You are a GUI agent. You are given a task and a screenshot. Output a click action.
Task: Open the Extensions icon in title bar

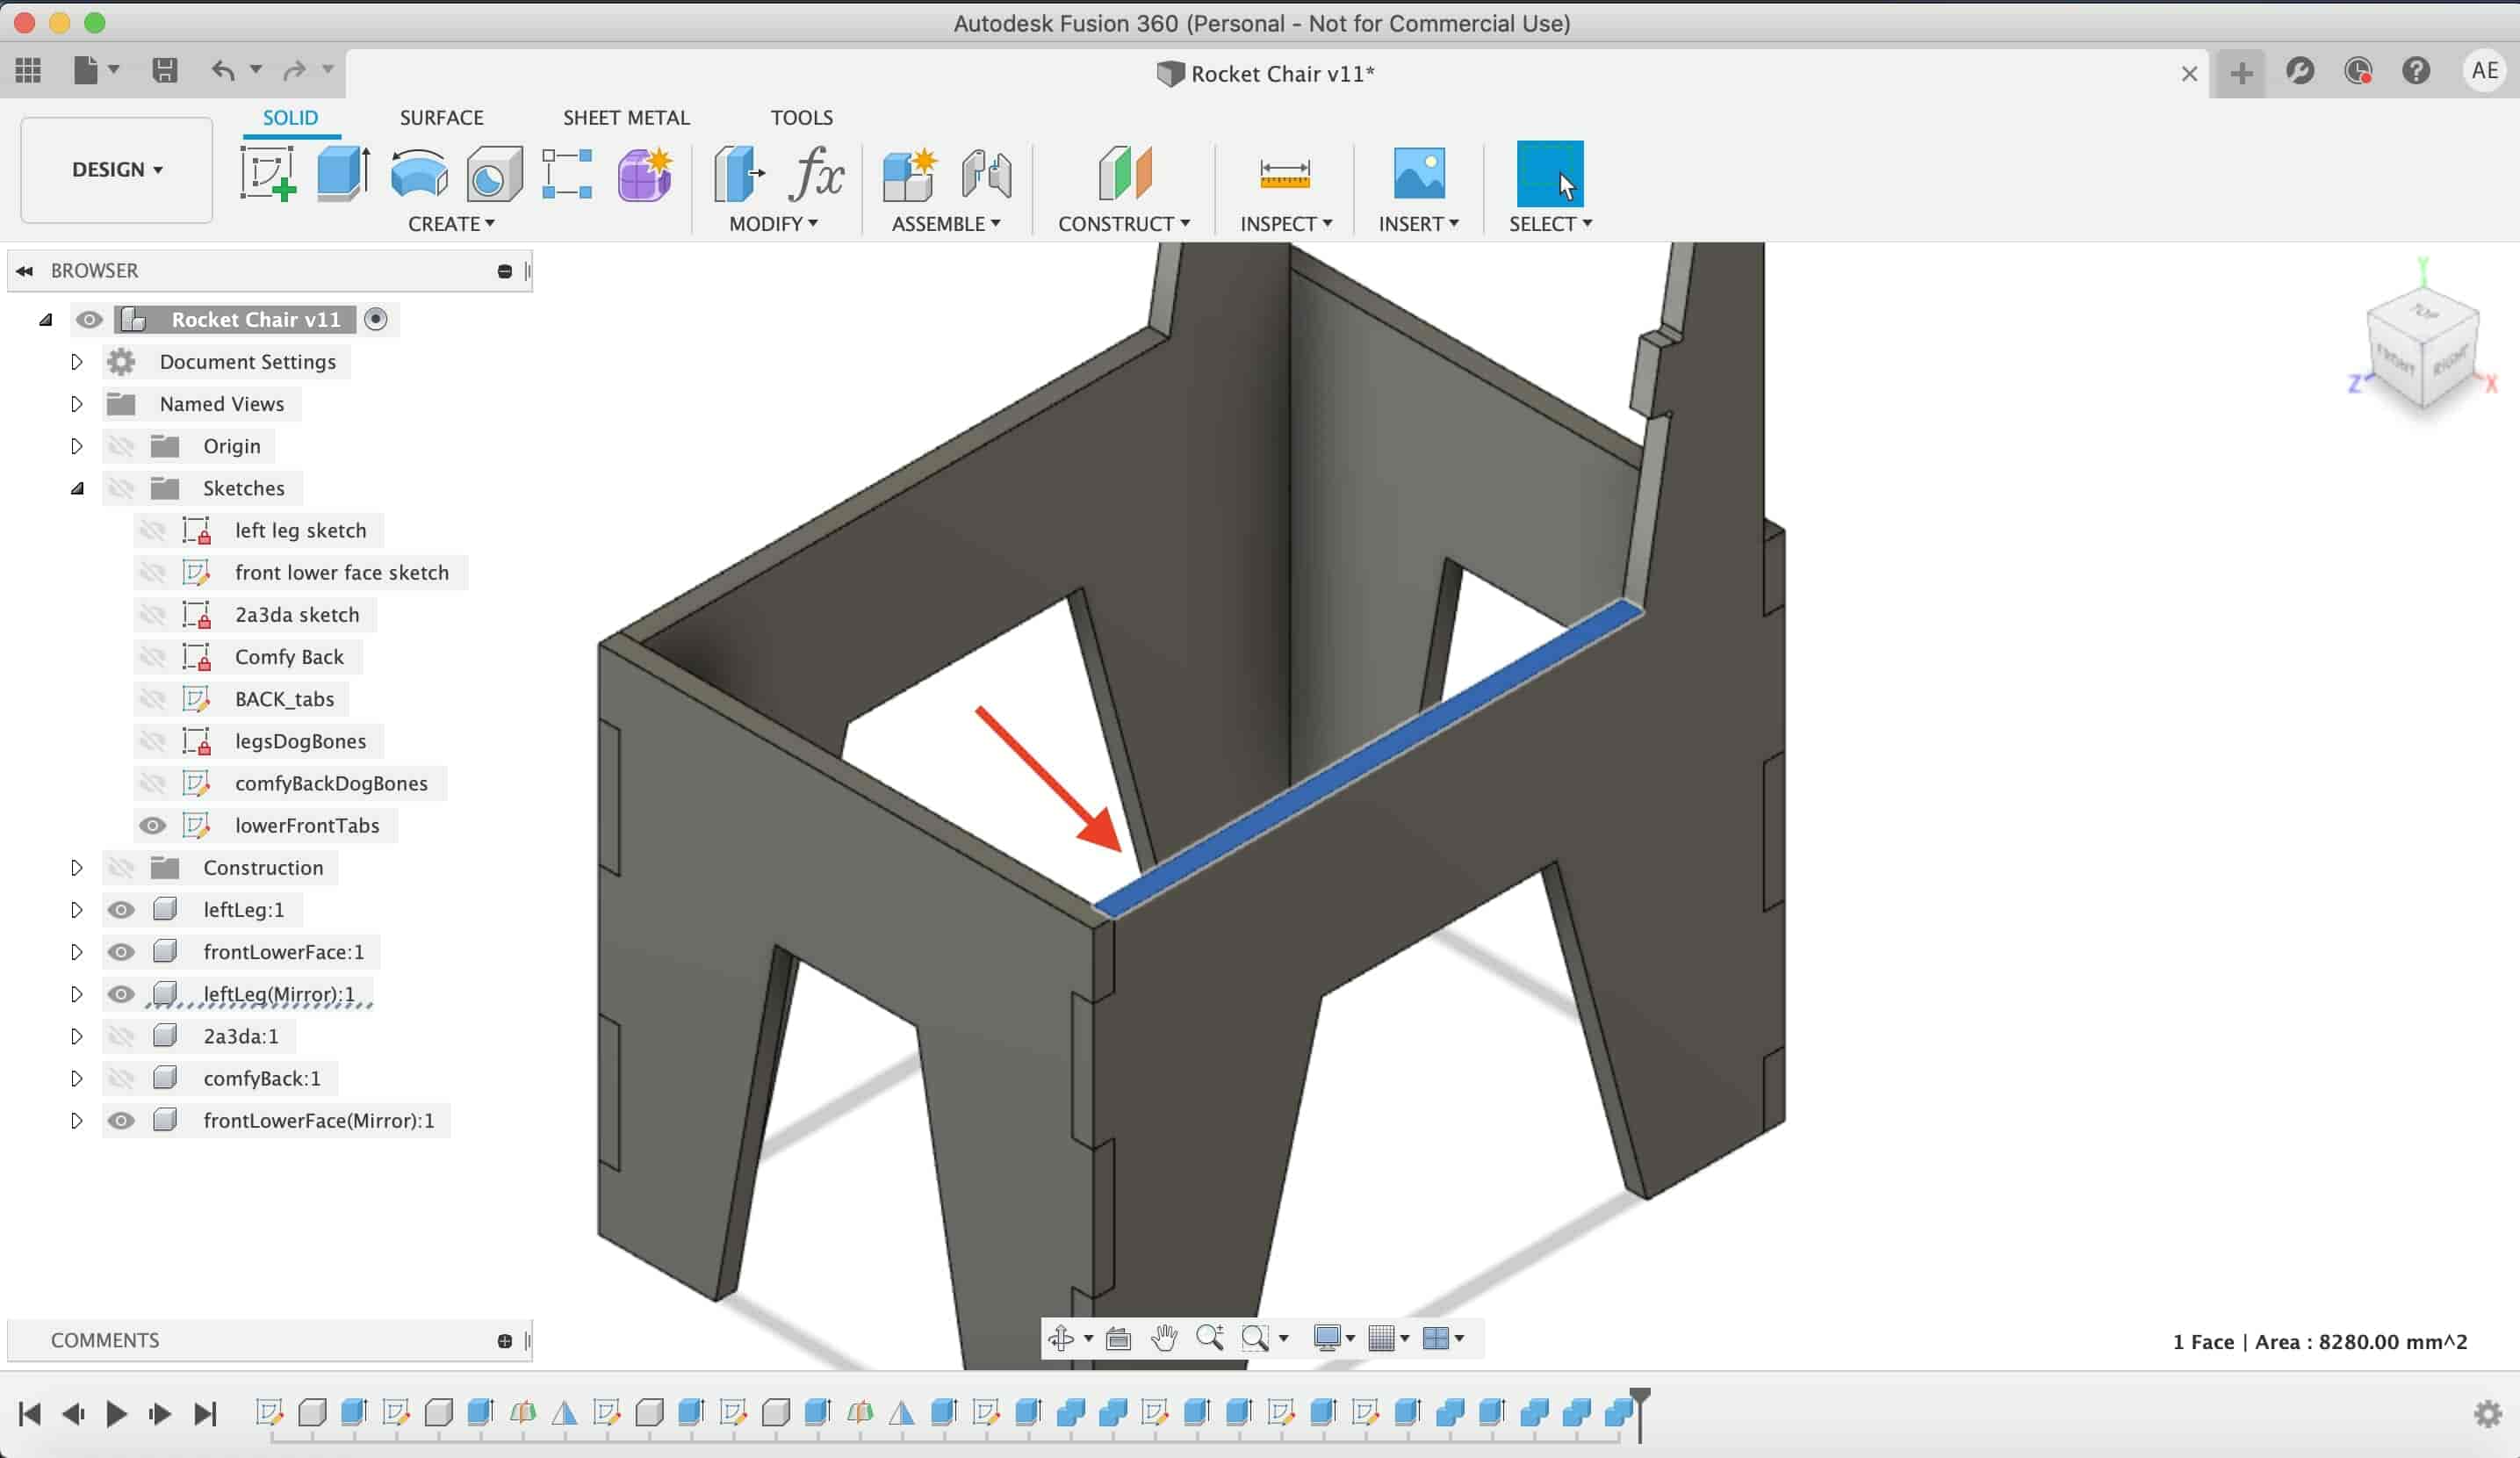tap(2300, 70)
